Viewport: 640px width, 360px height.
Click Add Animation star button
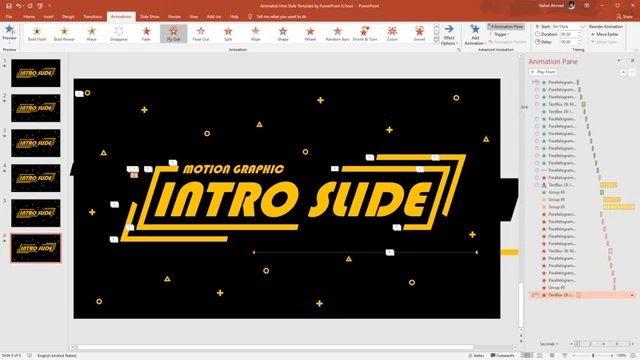click(x=475, y=35)
